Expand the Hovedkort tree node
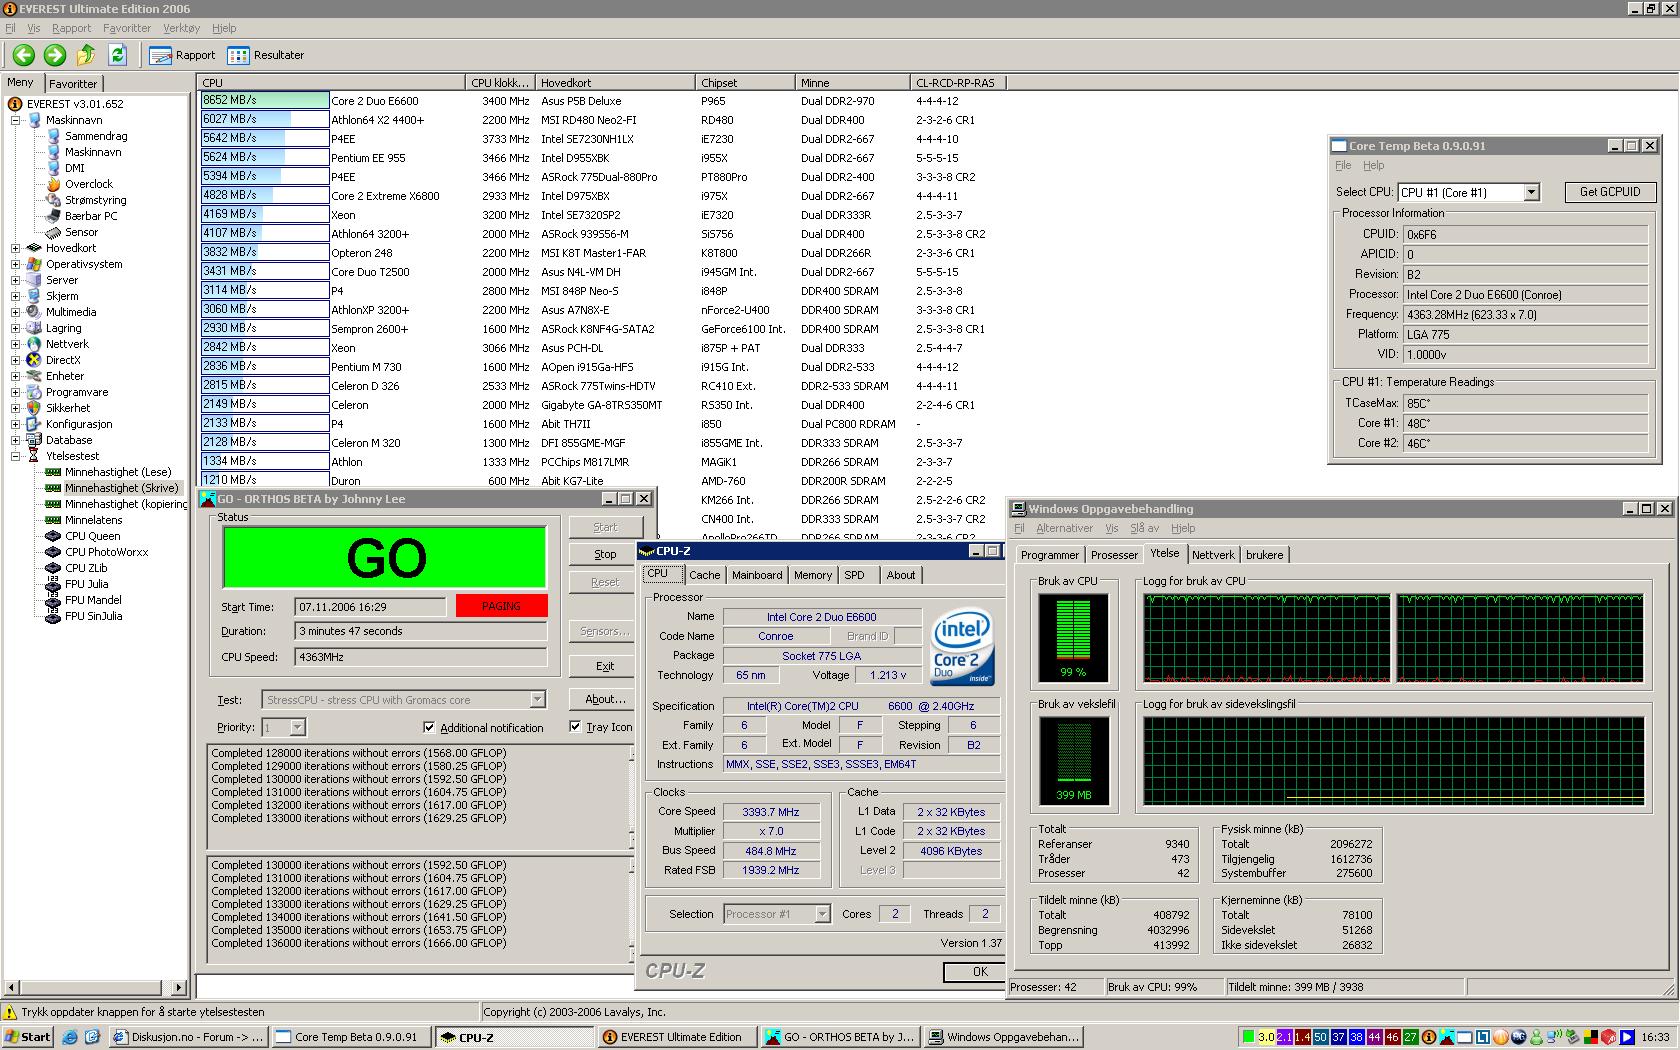The width and height of the screenshot is (1680, 1050). [16, 248]
